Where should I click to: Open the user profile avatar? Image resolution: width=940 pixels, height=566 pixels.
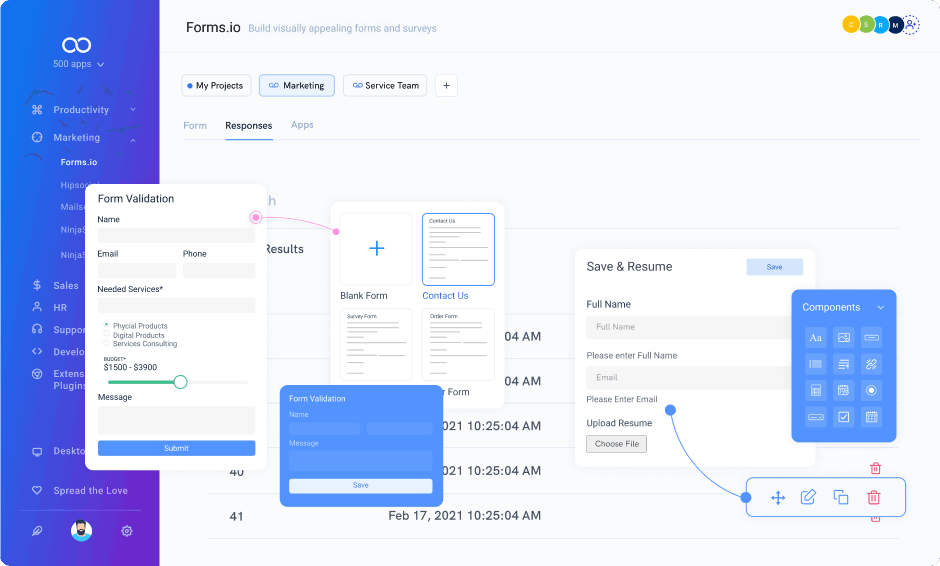point(82,531)
